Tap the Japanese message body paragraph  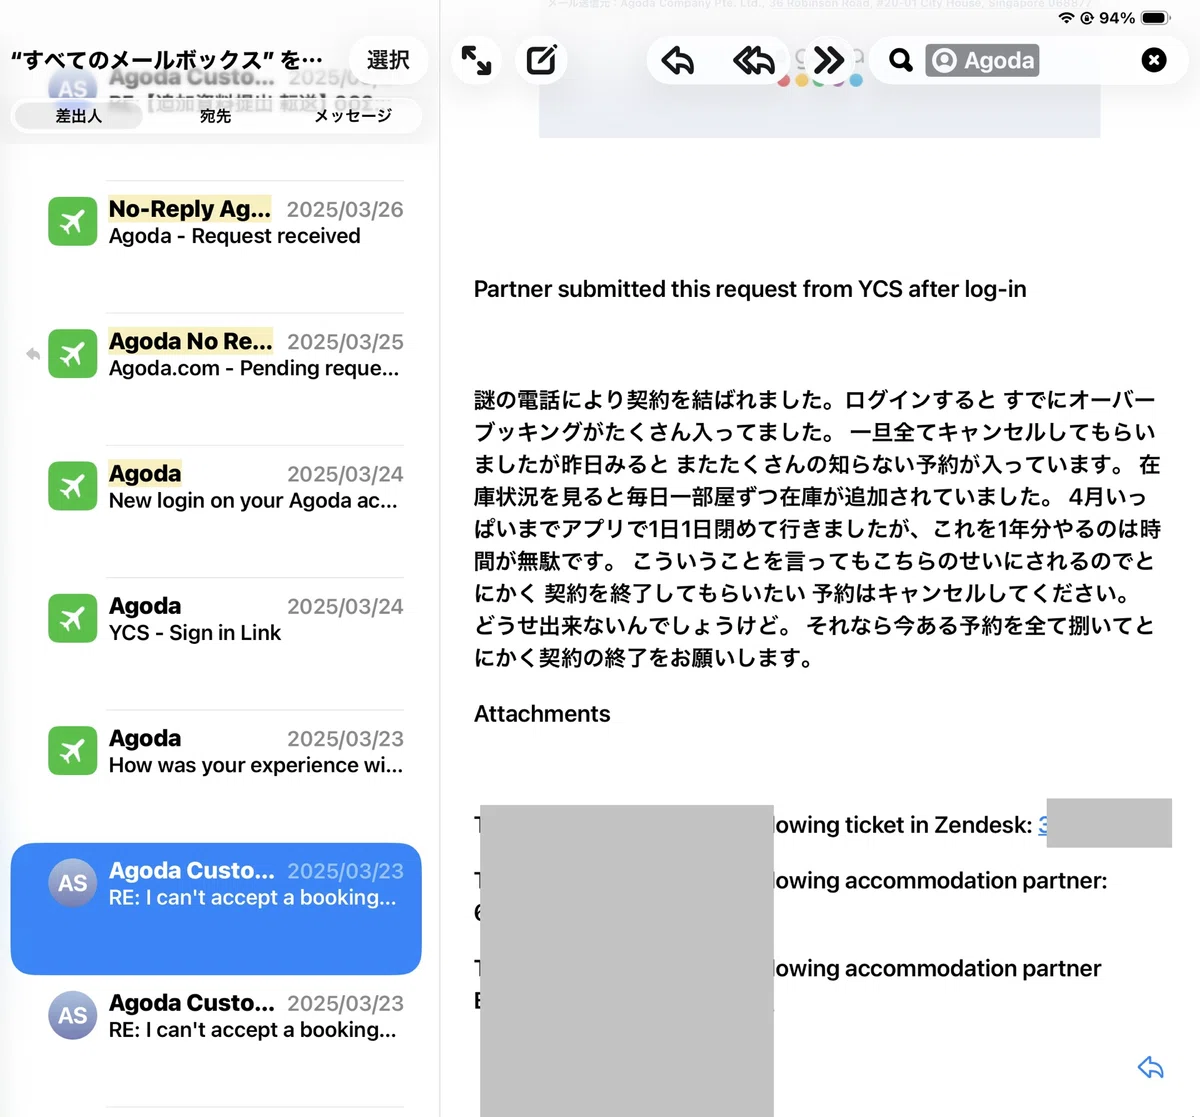pyautogui.click(x=817, y=529)
